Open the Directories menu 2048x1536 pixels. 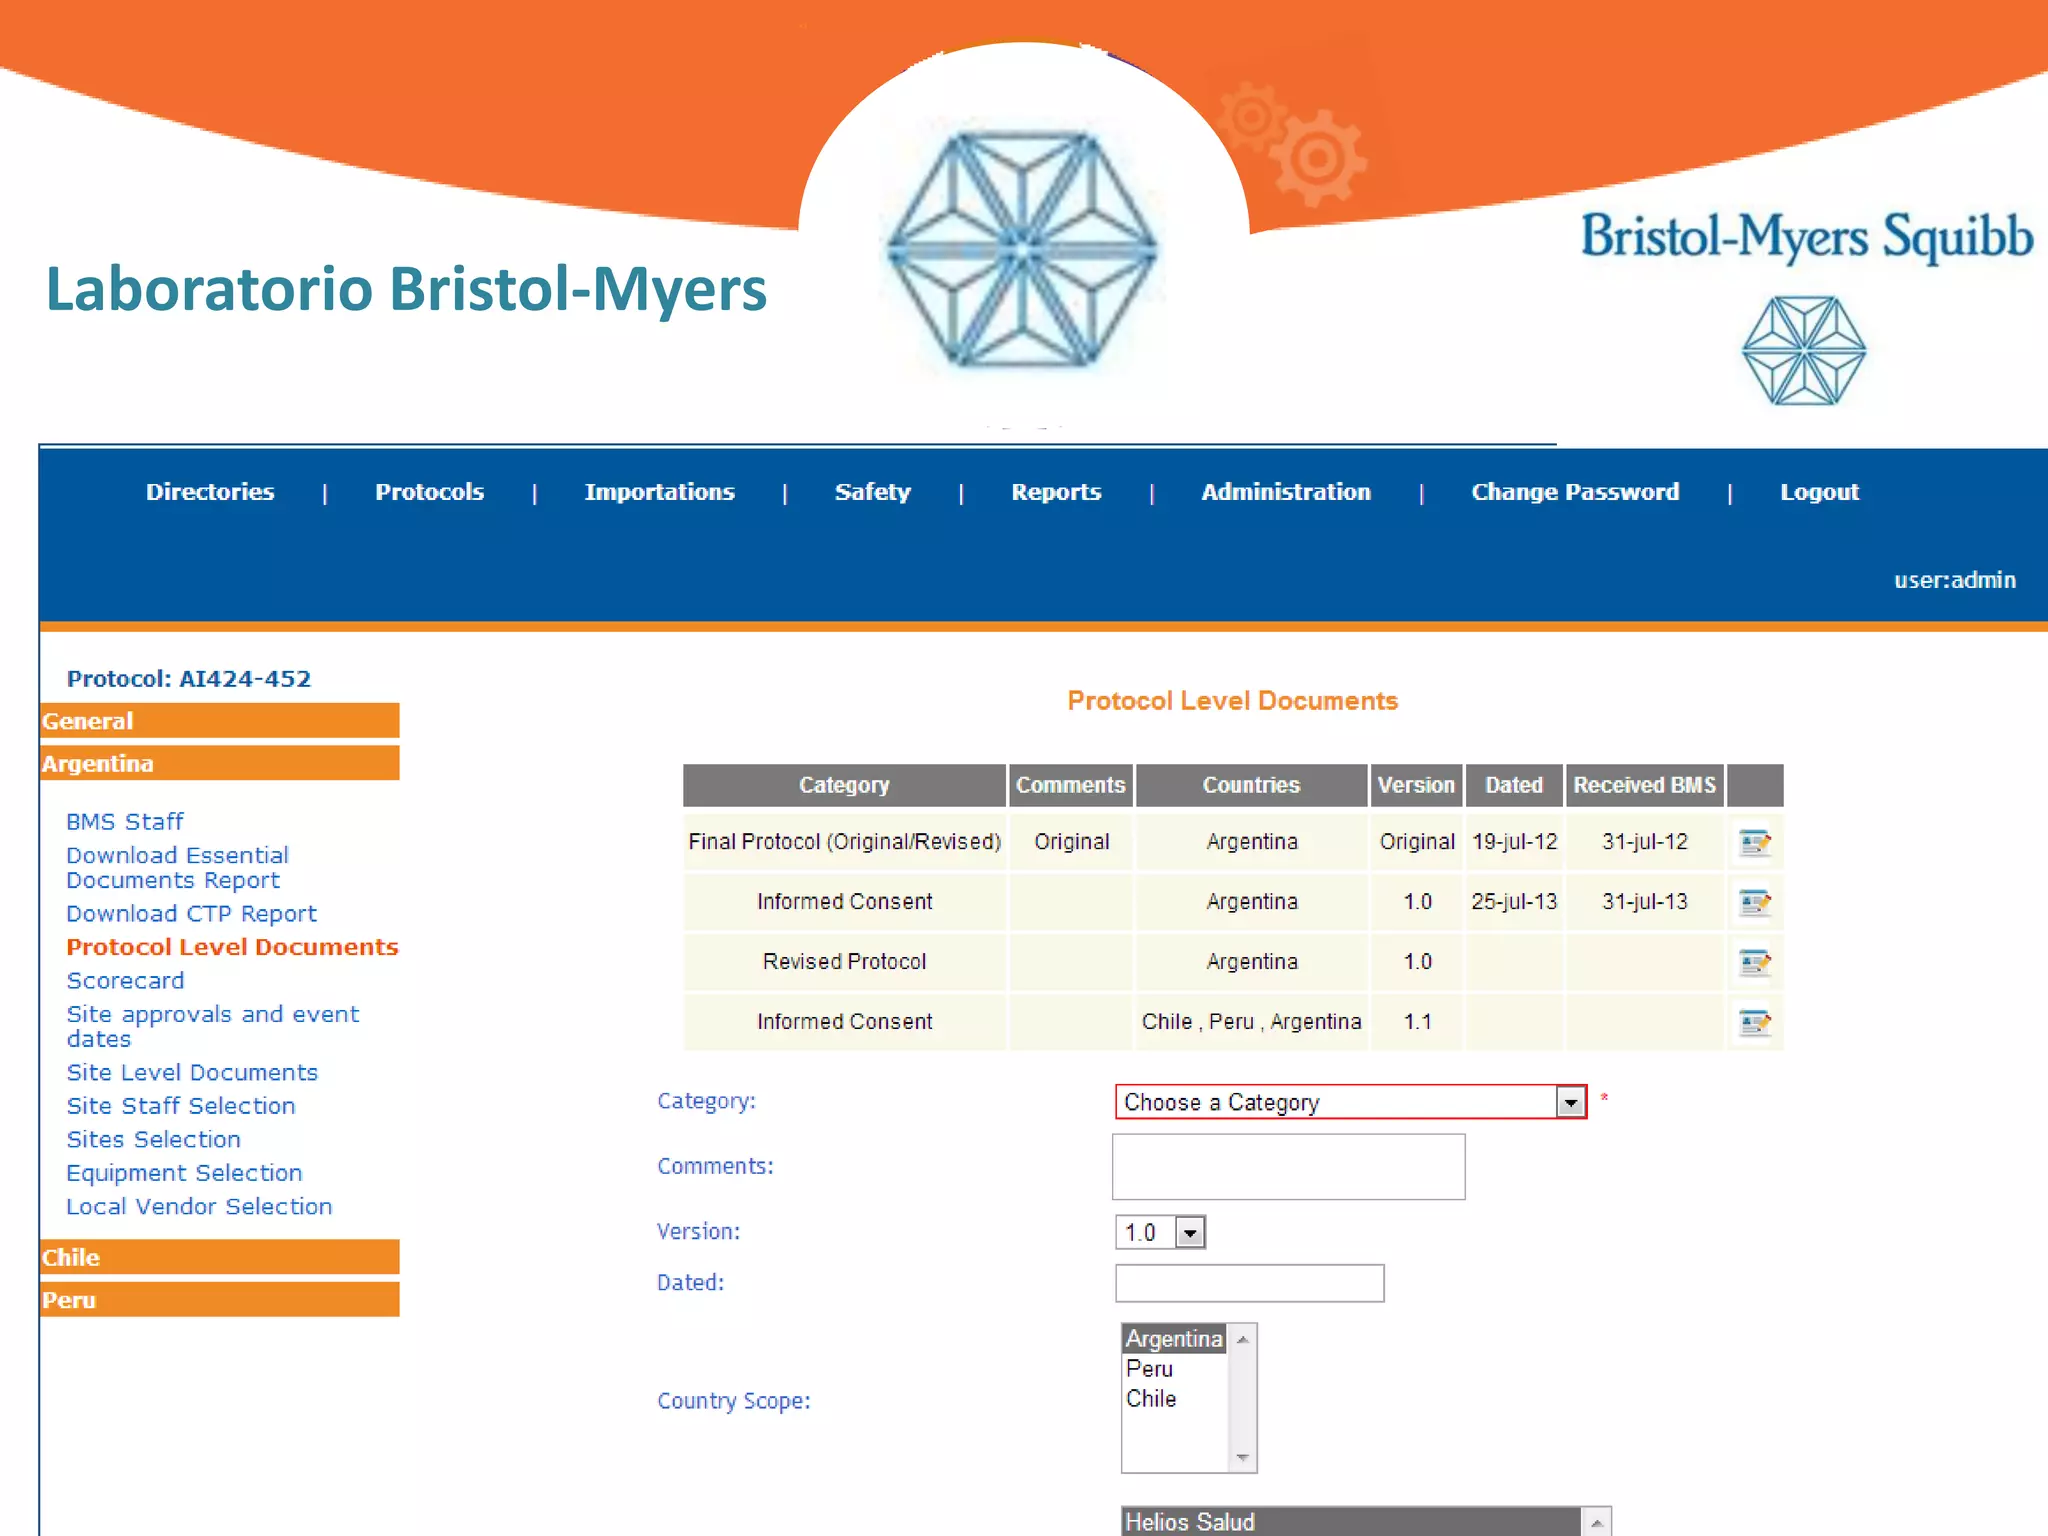[210, 492]
